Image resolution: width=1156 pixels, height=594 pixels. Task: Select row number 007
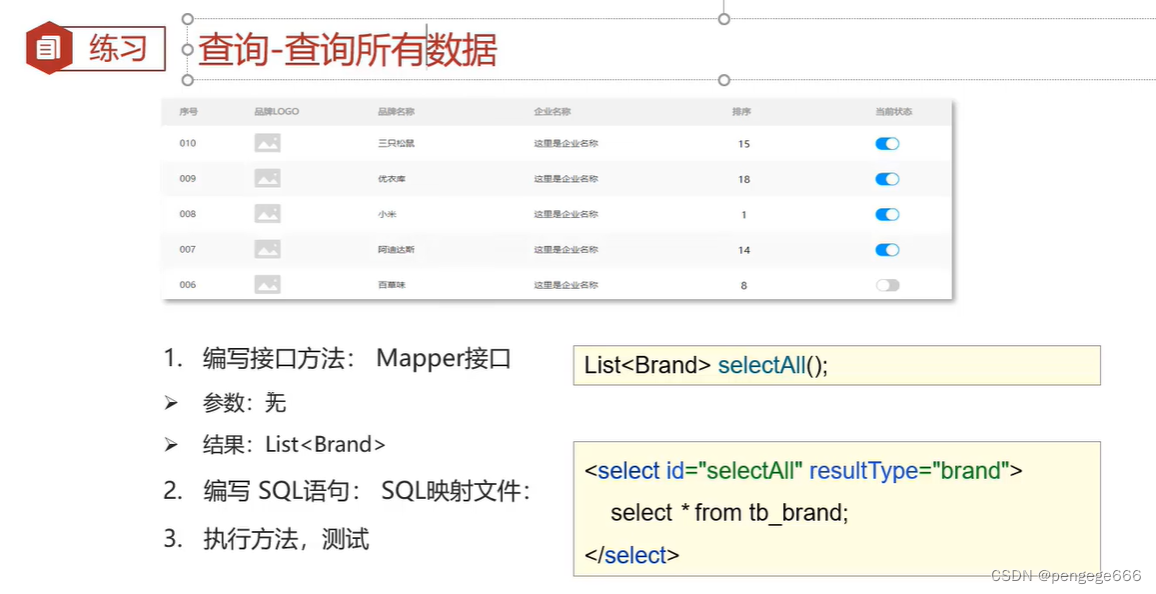tap(187, 249)
